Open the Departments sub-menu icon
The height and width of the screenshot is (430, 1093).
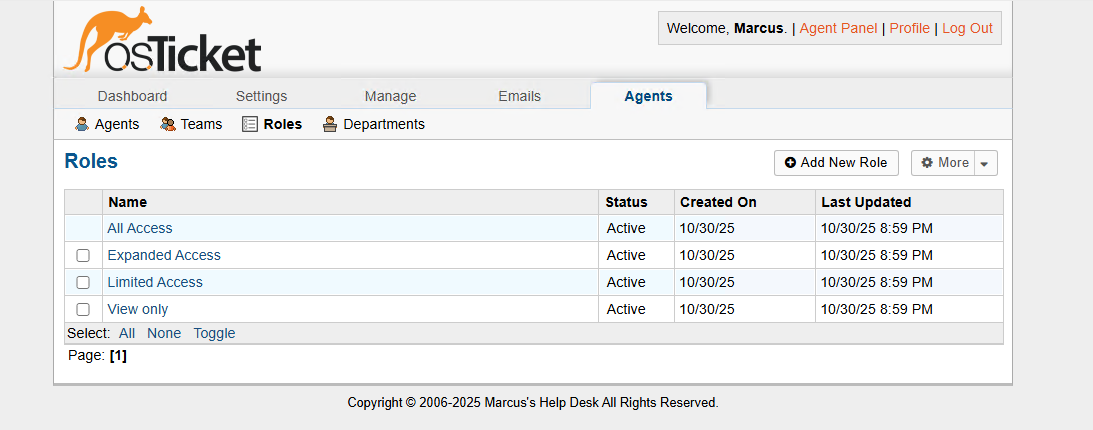(330, 125)
